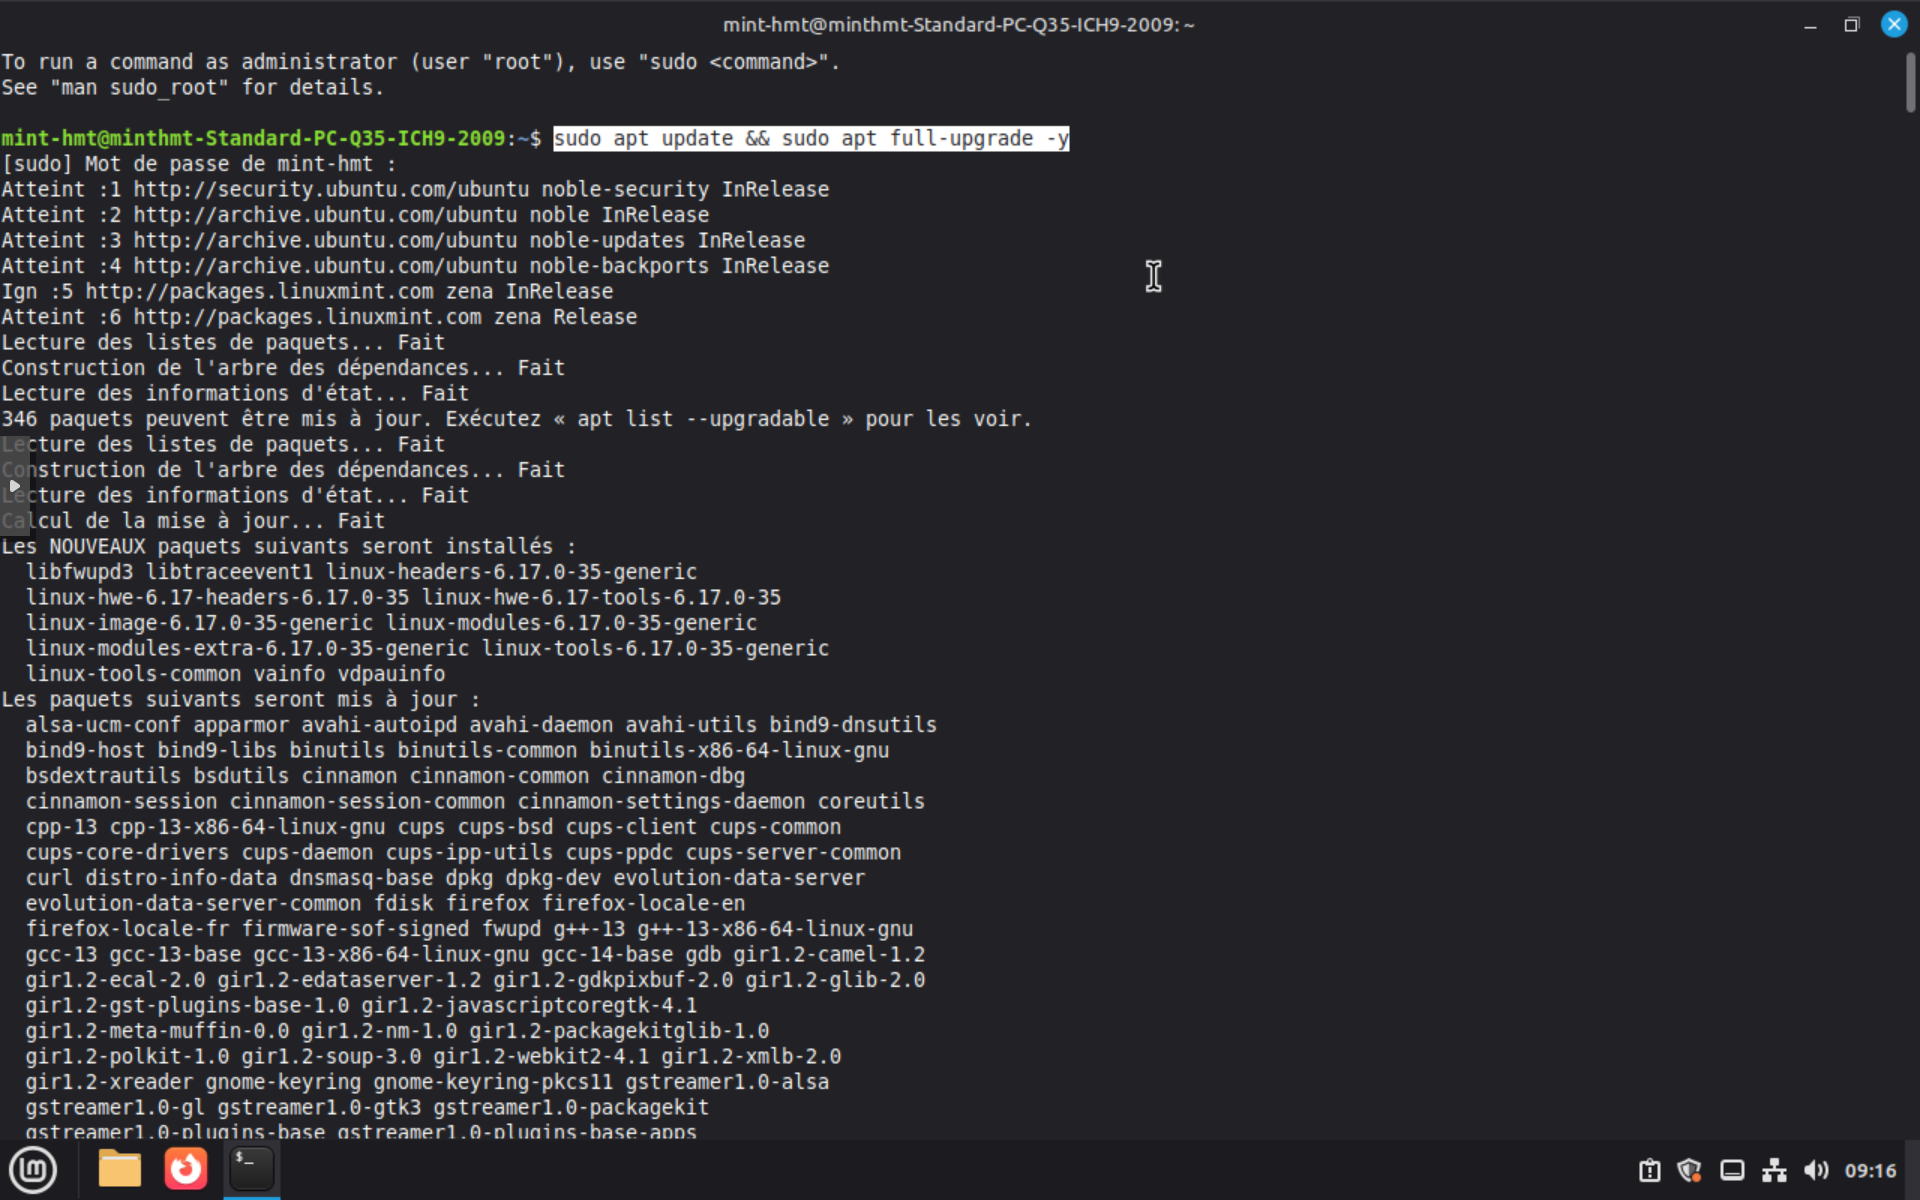This screenshot has height=1200, width=1920.
Task: Click the terminal title text
Action: 958,25
